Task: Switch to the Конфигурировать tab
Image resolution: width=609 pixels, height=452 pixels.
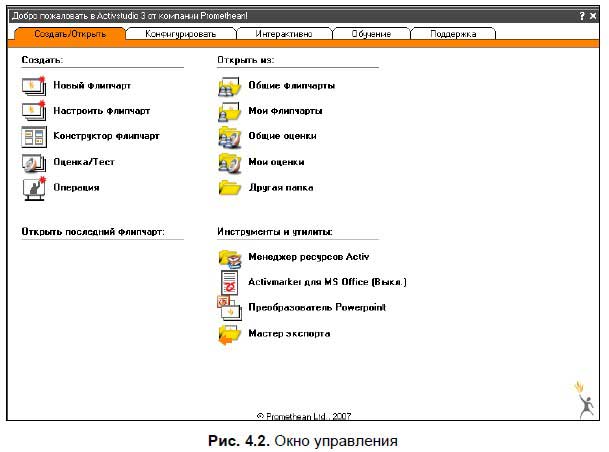Action: [181, 34]
